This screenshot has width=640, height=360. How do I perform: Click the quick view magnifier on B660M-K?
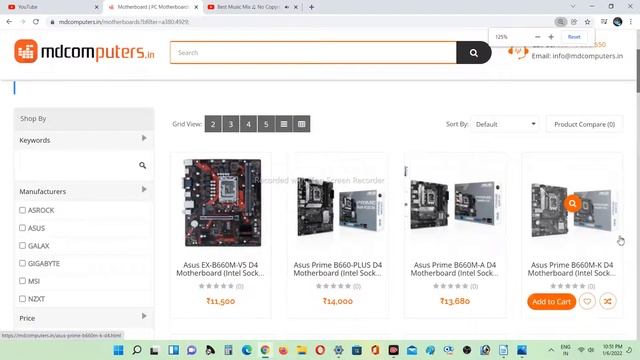point(573,203)
